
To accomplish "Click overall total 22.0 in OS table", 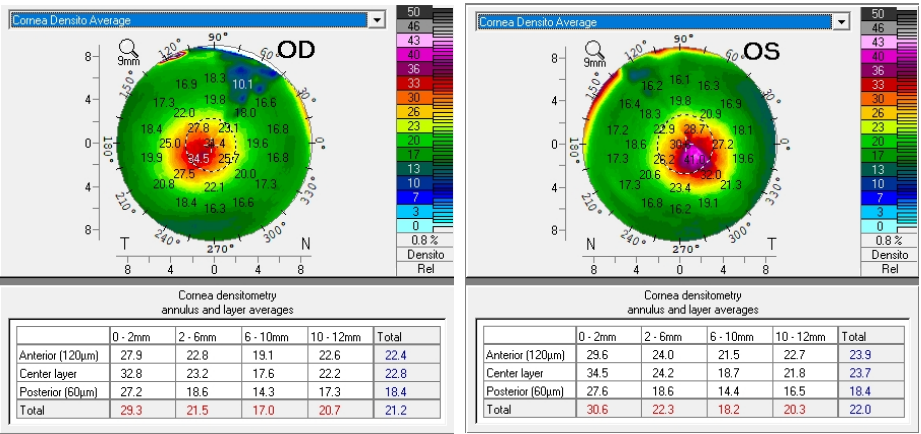I will 872,410.
